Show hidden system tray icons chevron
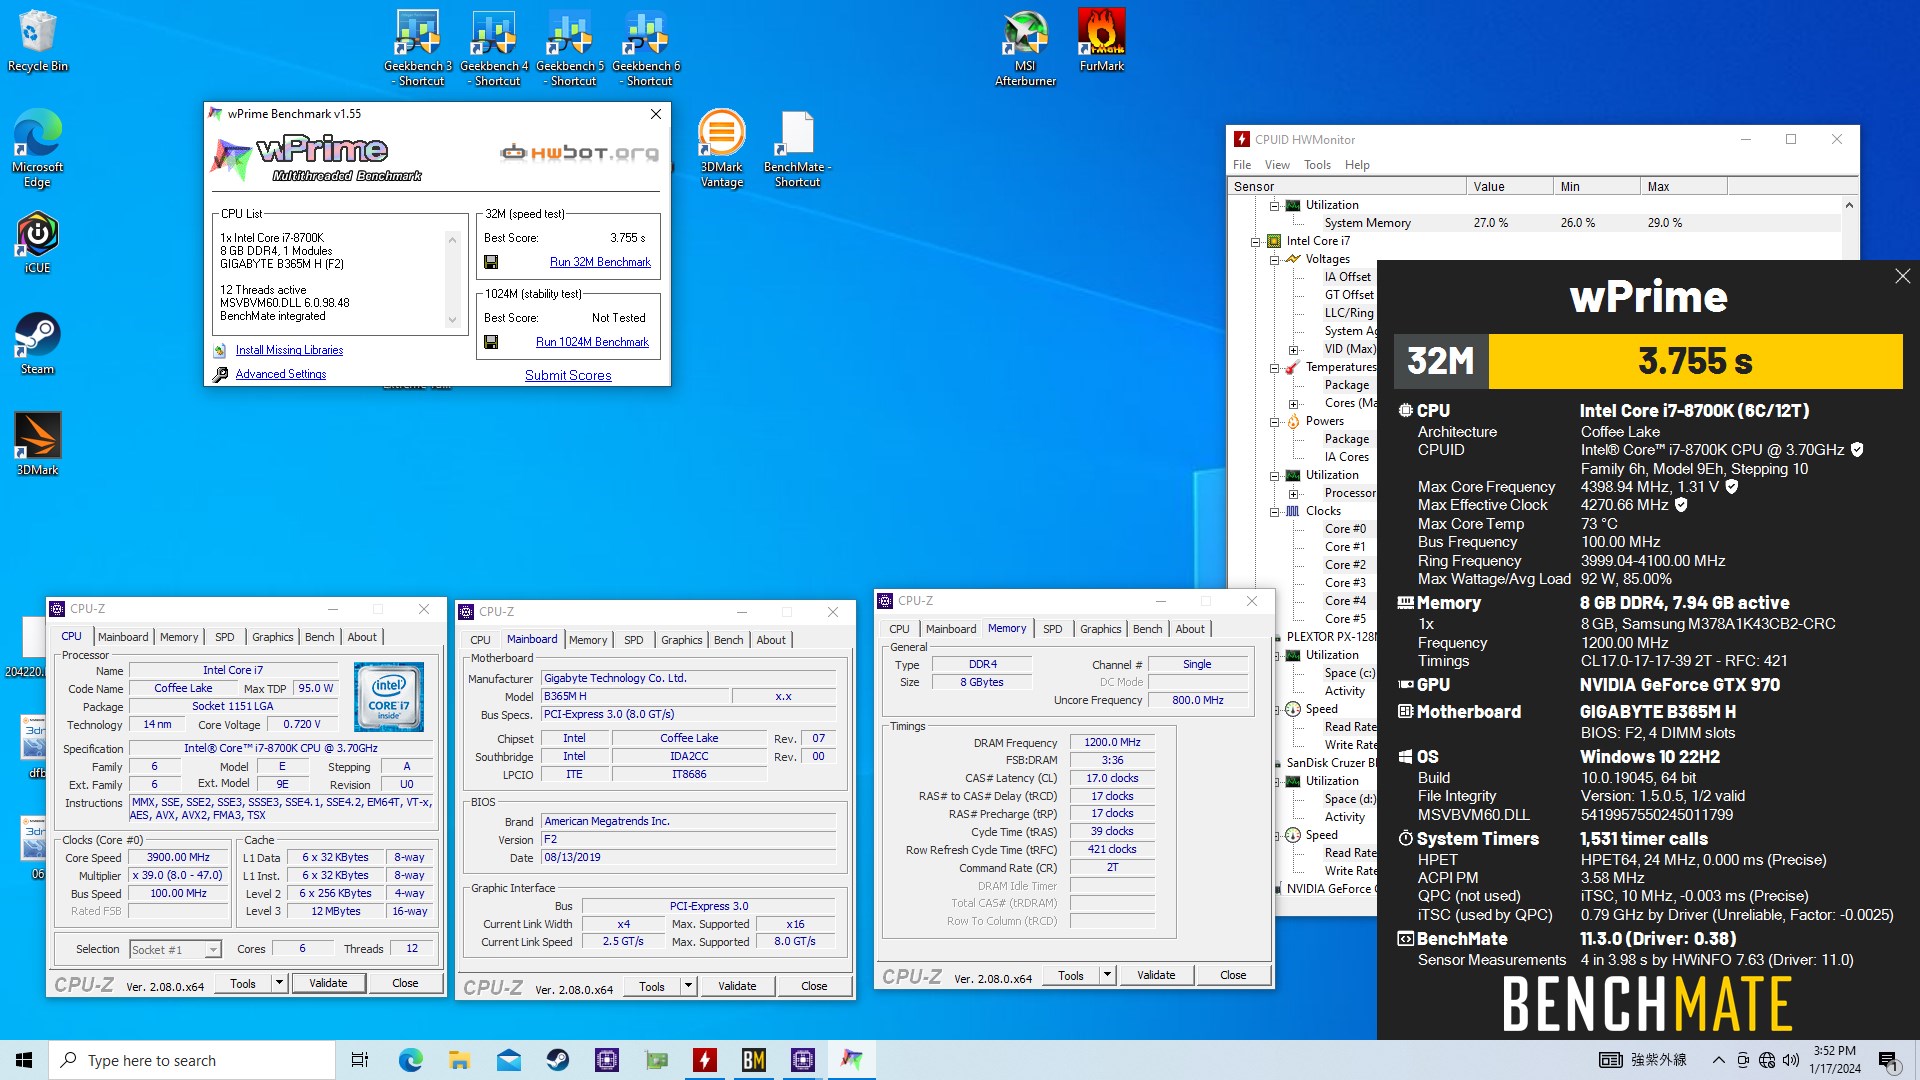1920x1080 pixels. [x=1718, y=1060]
